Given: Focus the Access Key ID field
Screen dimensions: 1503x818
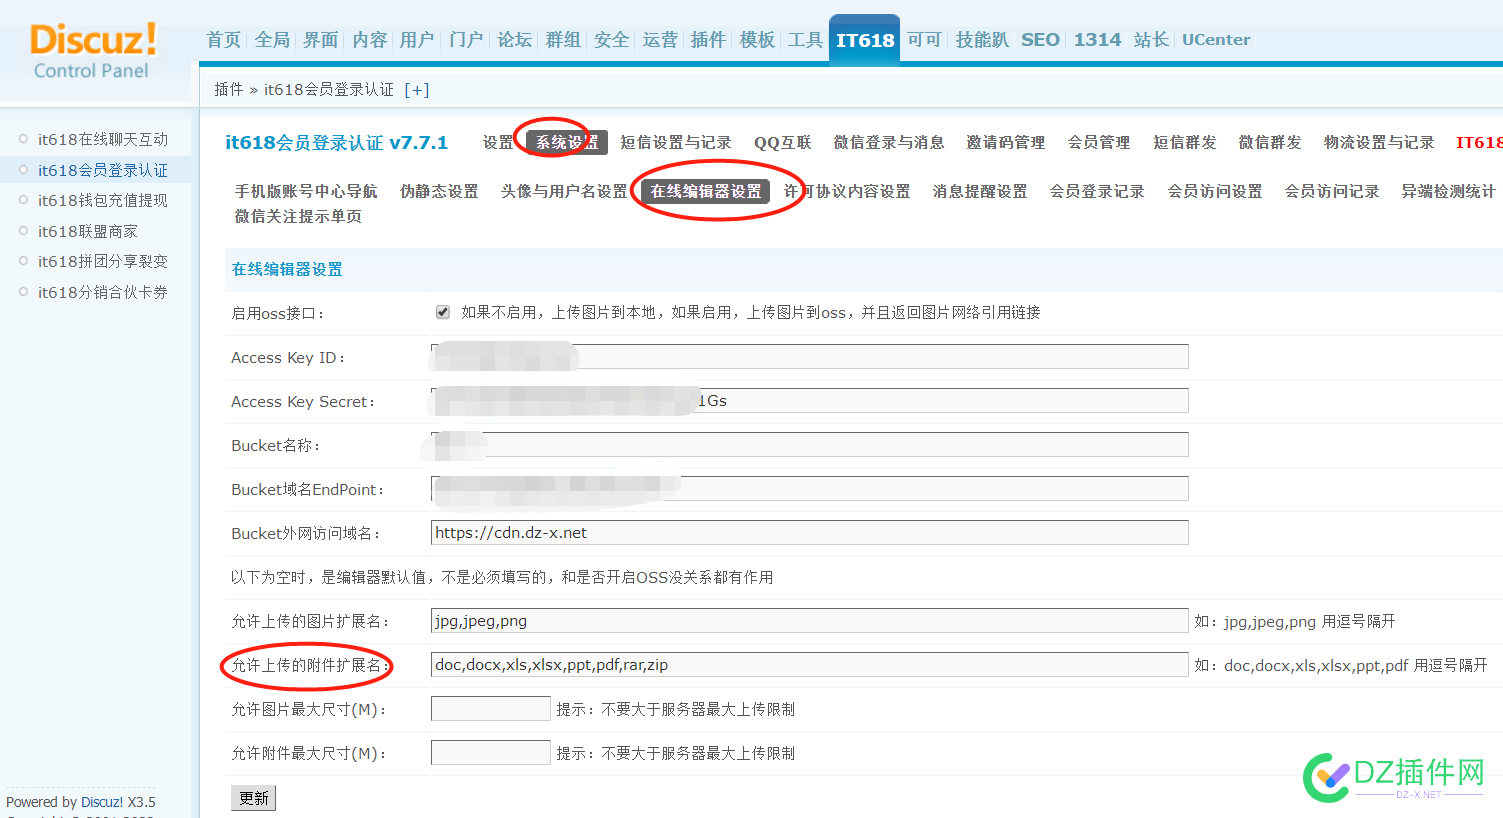Looking at the screenshot, I should click(810, 357).
